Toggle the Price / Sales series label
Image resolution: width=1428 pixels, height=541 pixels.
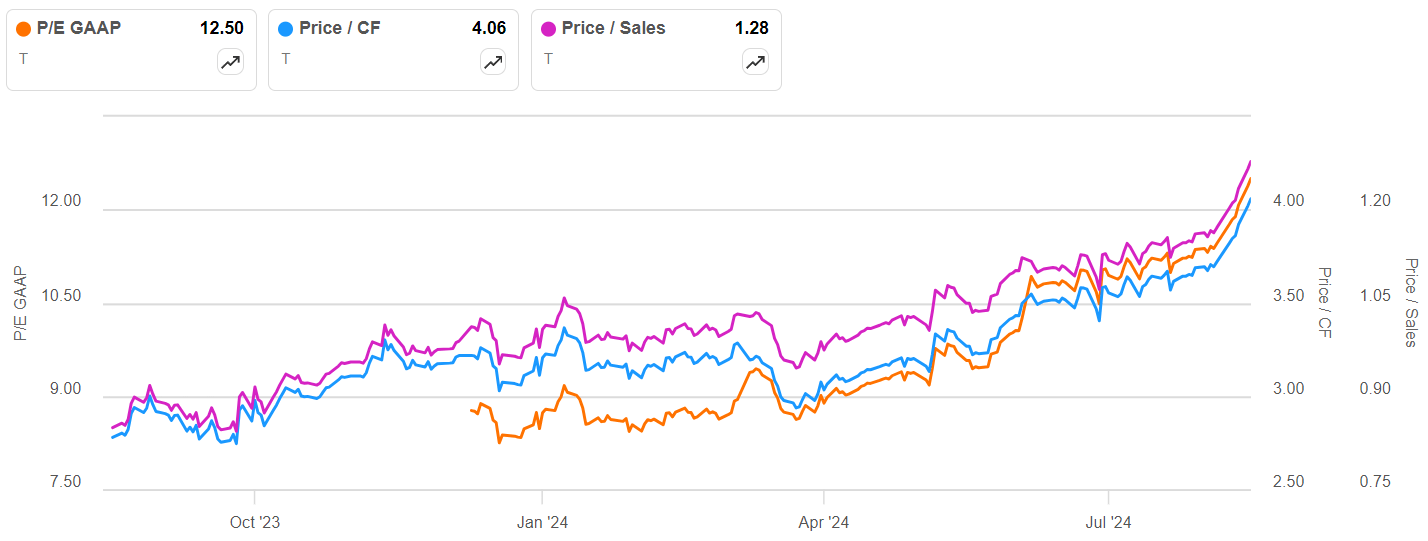(613, 28)
